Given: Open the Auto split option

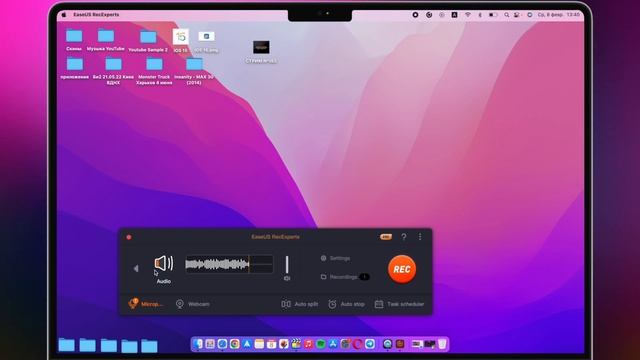Looking at the screenshot, I should coord(300,304).
